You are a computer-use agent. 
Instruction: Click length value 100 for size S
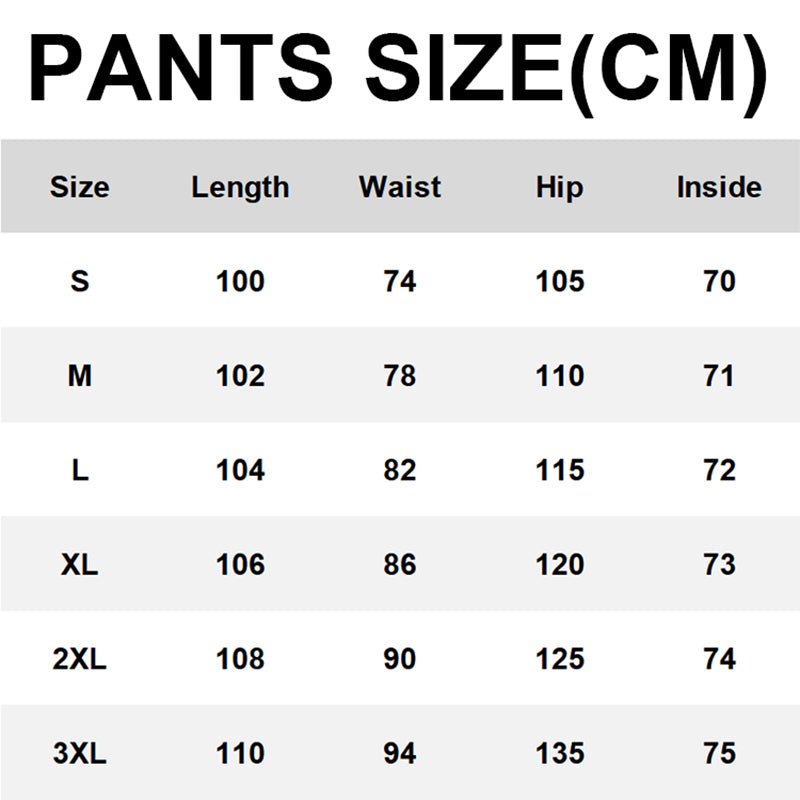click(240, 281)
